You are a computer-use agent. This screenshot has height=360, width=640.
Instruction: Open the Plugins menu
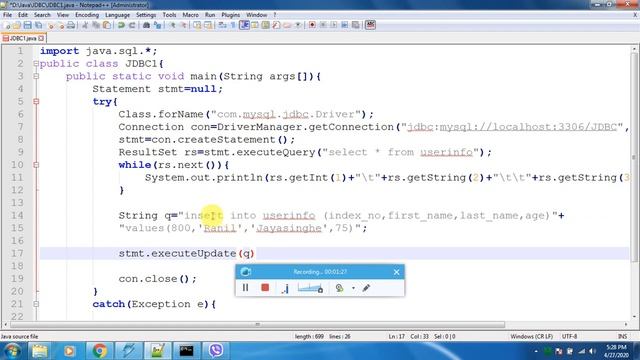click(x=231, y=15)
